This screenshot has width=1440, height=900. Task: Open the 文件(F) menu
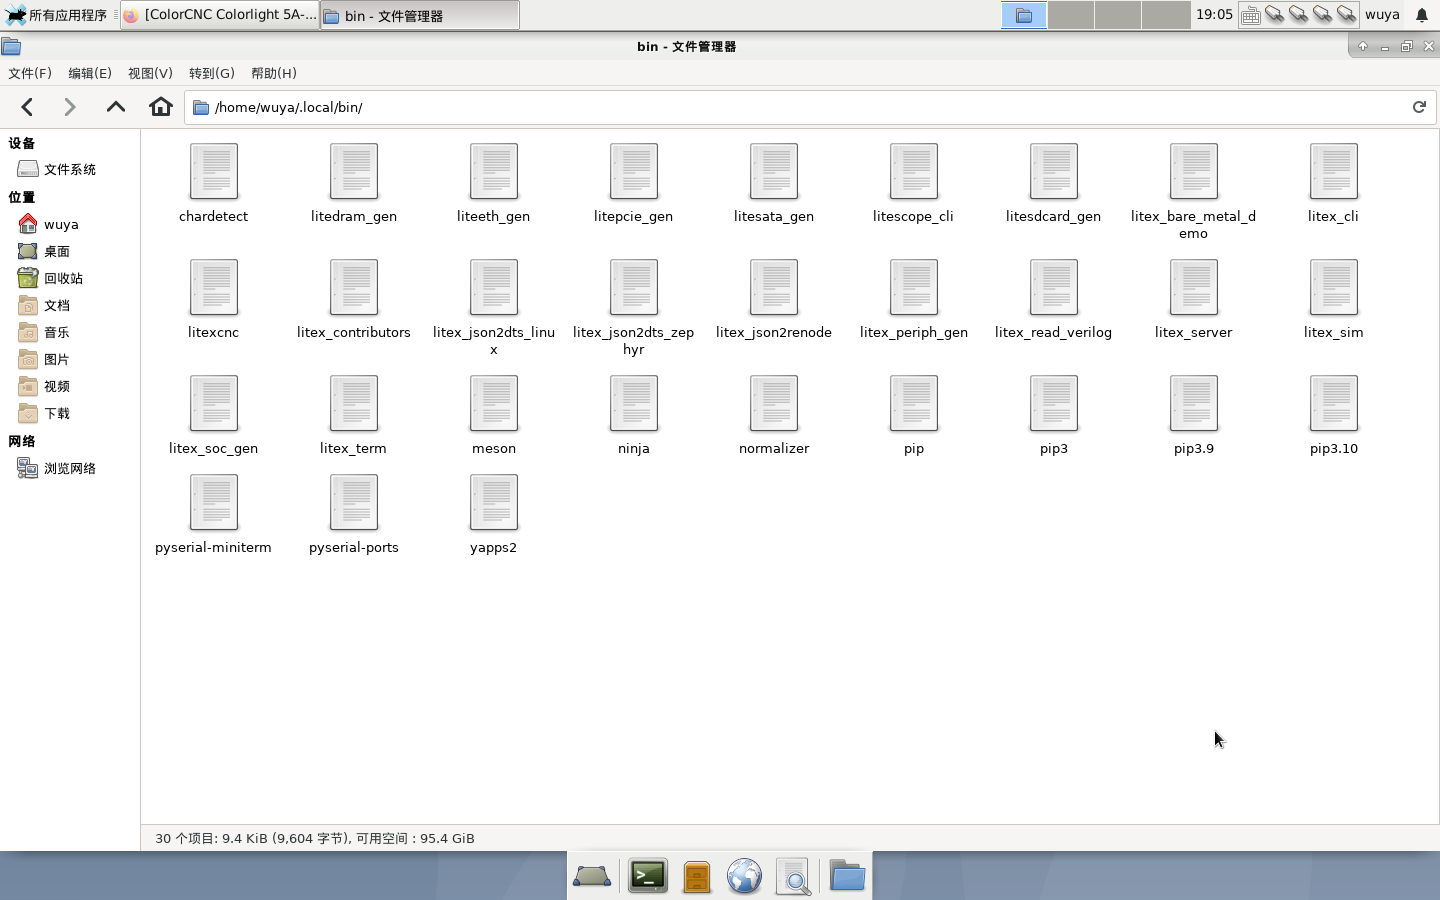pos(30,73)
